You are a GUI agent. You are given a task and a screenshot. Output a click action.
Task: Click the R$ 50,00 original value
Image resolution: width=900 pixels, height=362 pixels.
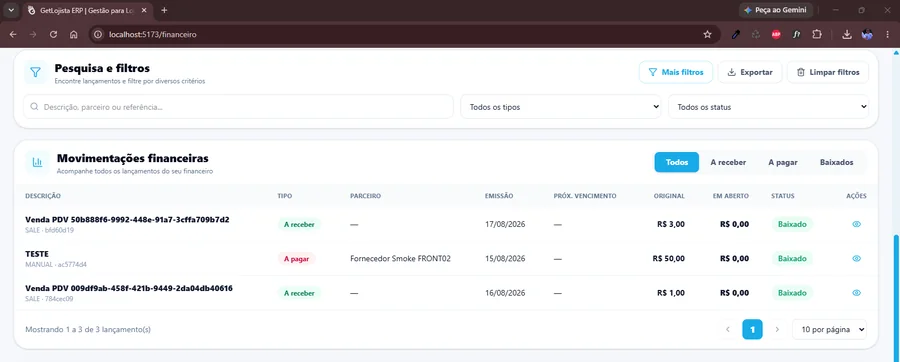tap(669, 259)
